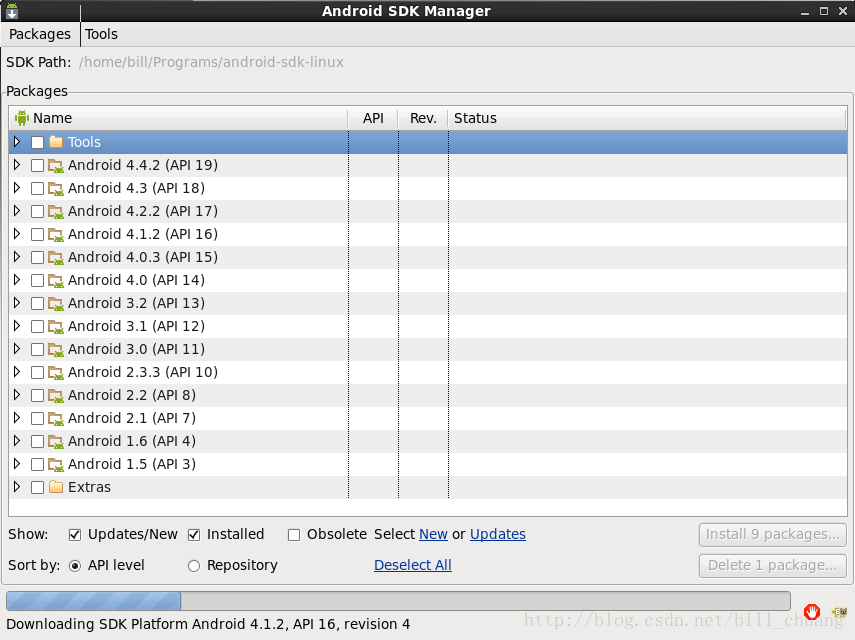This screenshot has height=640, width=855.
Task: Click the Android 4.3 platform folder icon
Action: [56, 188]
